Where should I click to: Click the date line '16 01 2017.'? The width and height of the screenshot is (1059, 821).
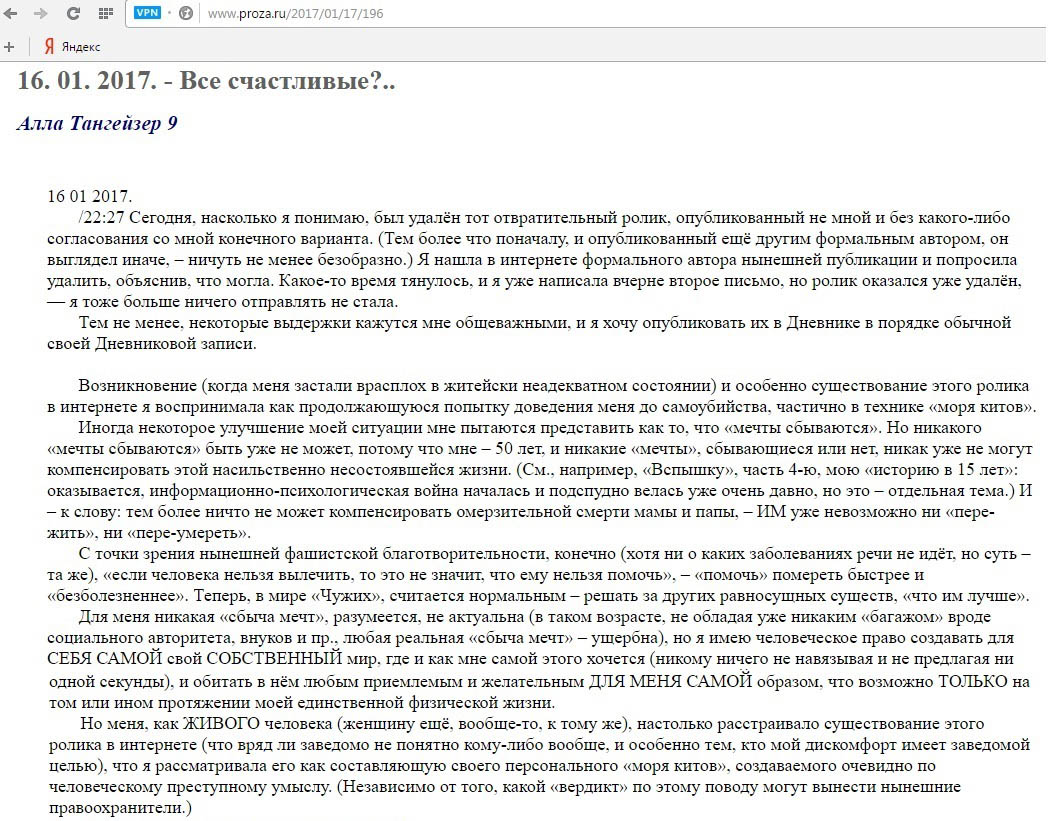[89, 196]
